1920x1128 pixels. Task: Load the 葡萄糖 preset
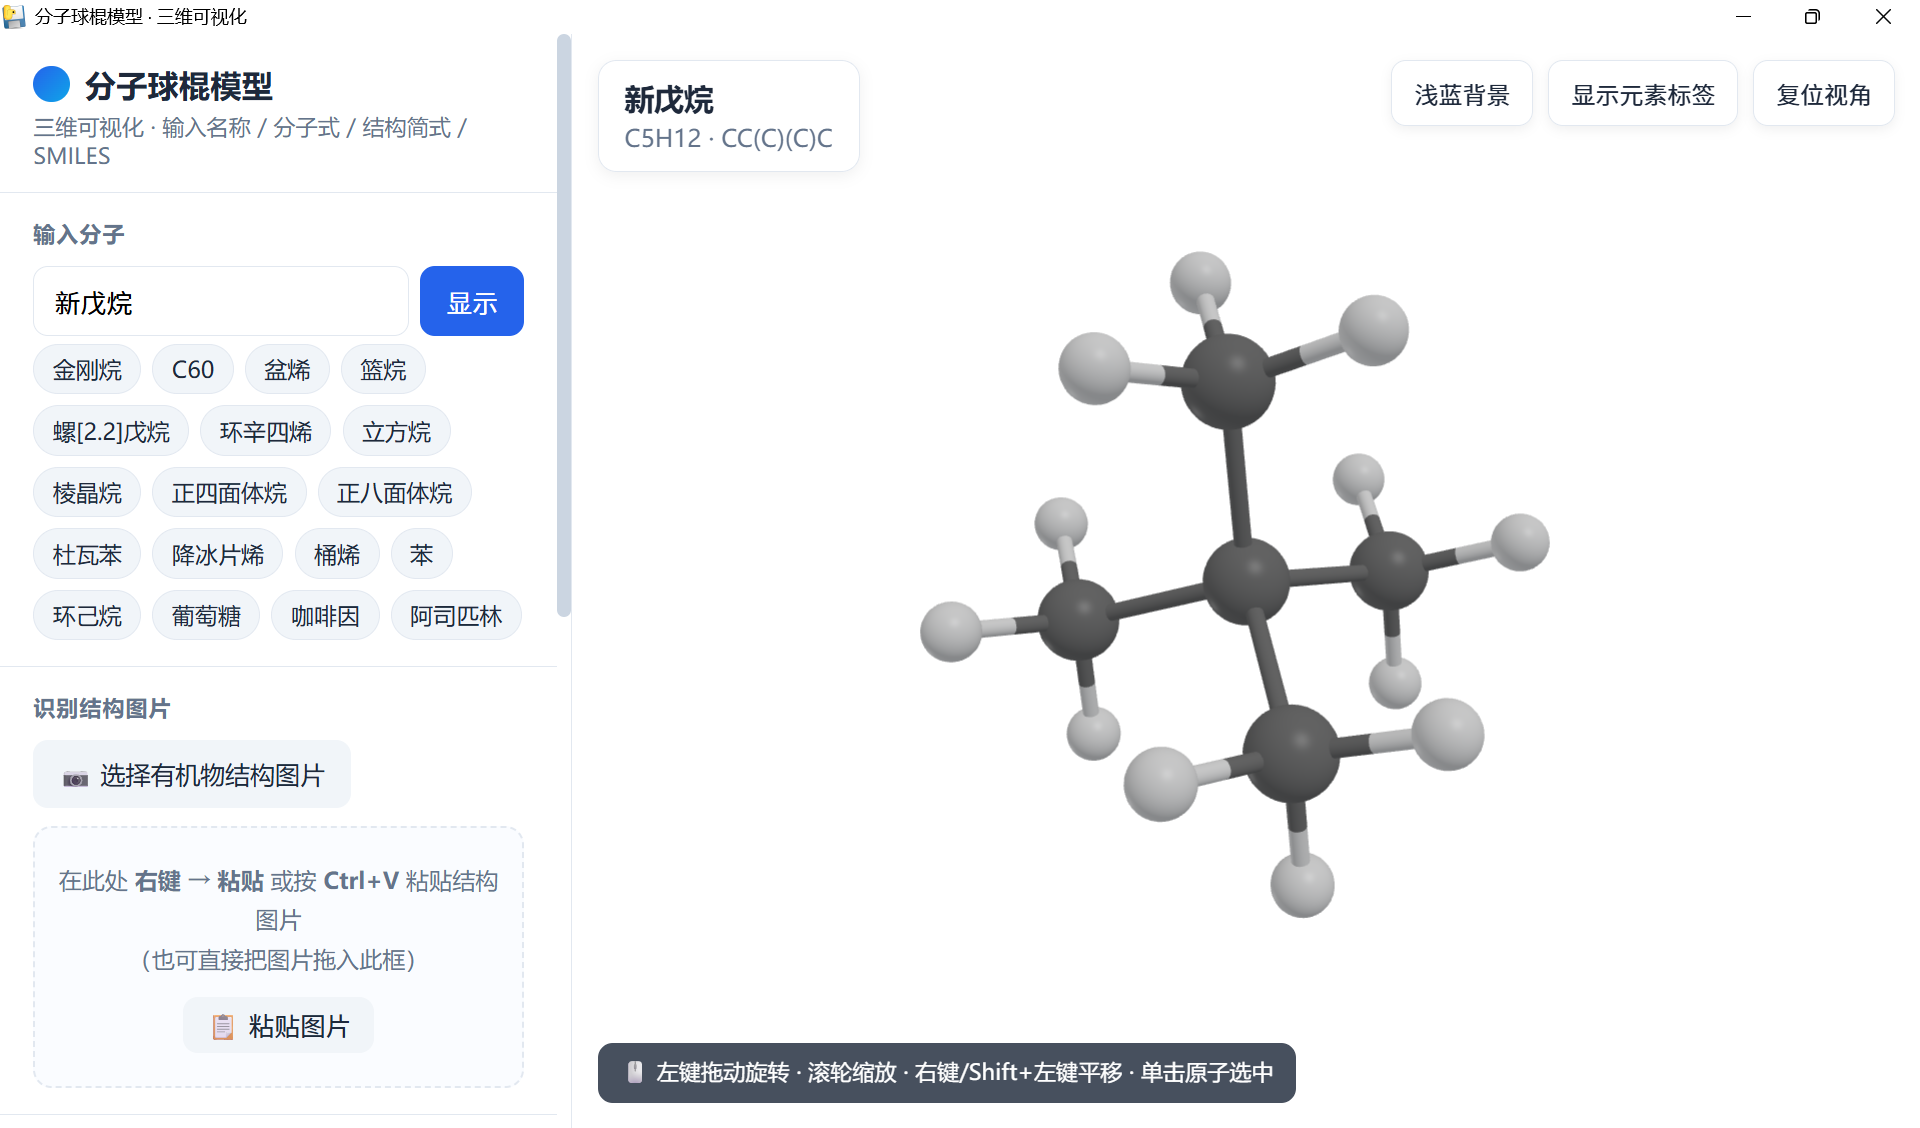(206, 616)
